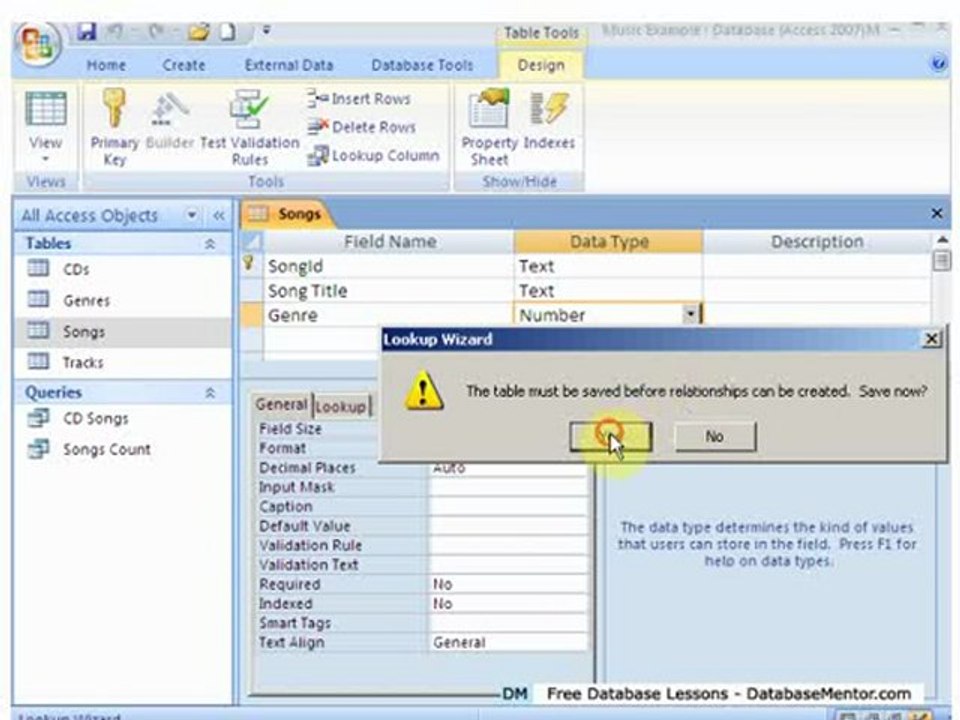Open the Database Tools ribbon tab
This screenshot has width=960, height=720.
422,65
